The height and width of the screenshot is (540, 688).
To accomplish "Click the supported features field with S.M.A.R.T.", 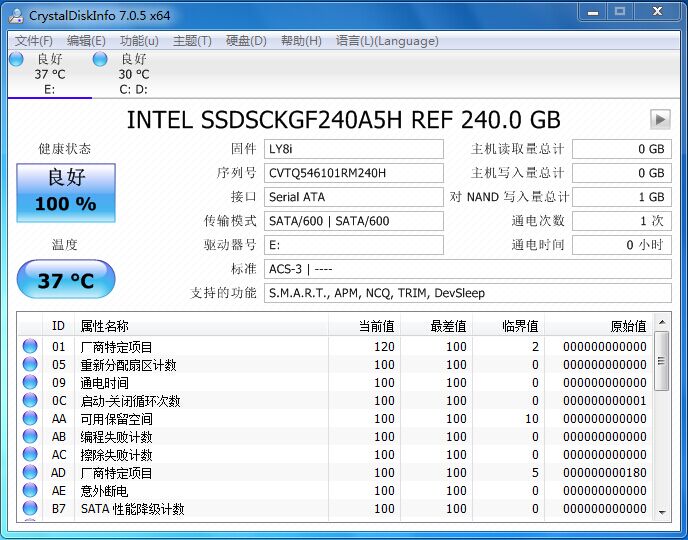I will click(468, 293).
